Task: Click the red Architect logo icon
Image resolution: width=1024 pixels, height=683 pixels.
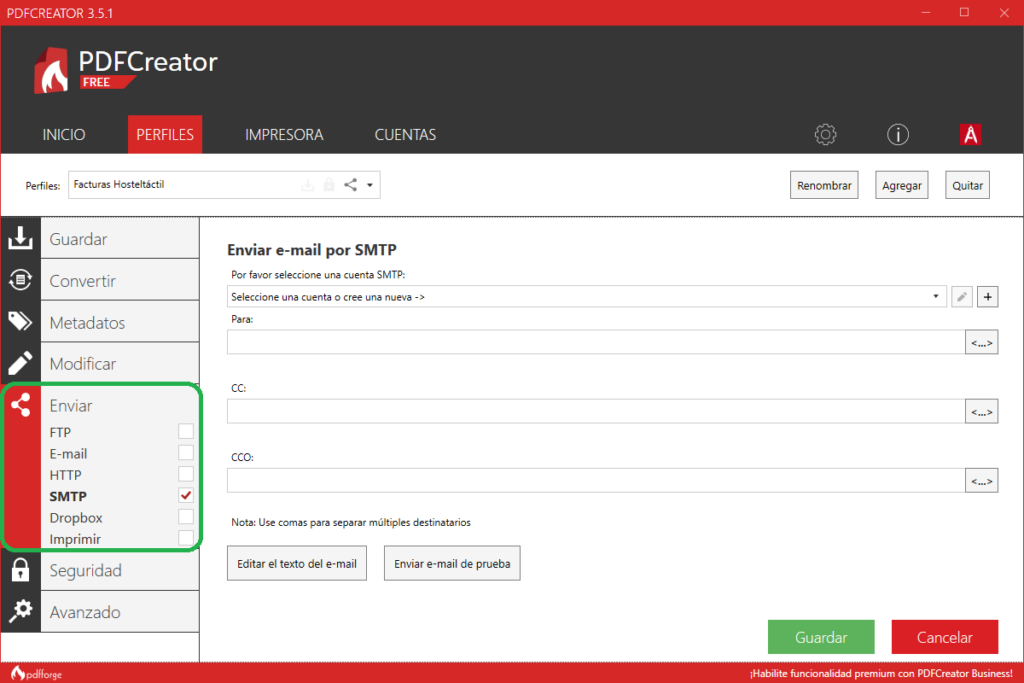Action: pos(970,135)
